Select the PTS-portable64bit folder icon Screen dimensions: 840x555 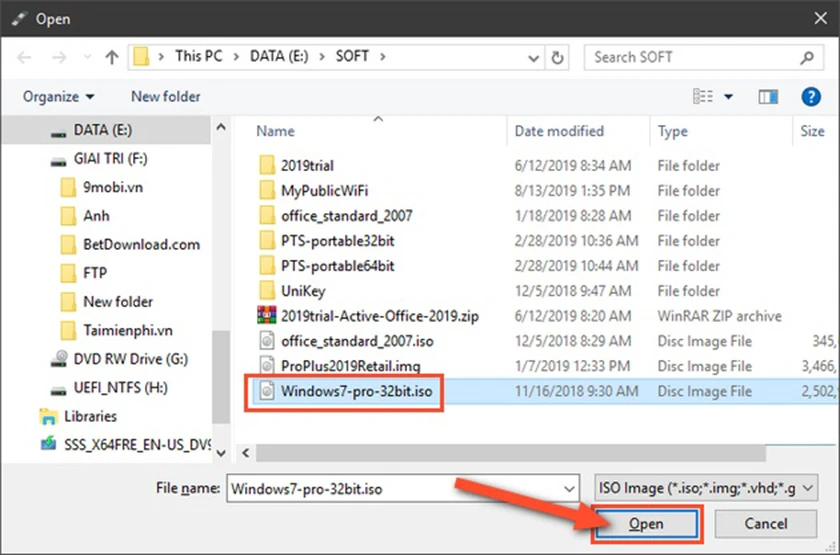[267, 266]
